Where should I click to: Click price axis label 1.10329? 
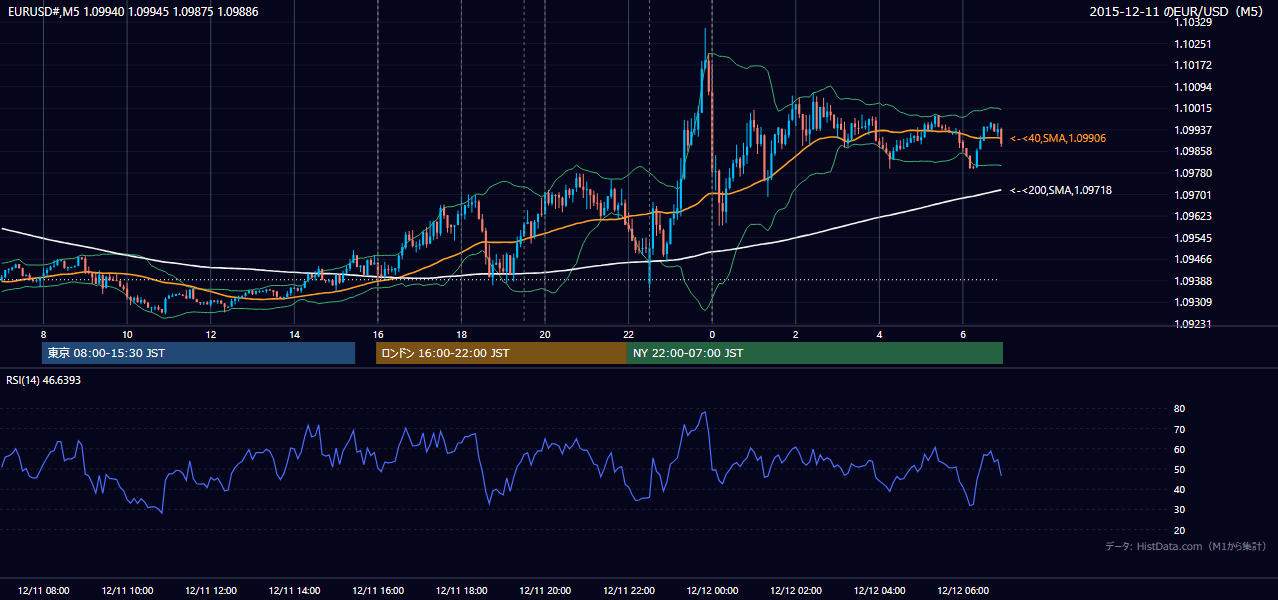1194,22
